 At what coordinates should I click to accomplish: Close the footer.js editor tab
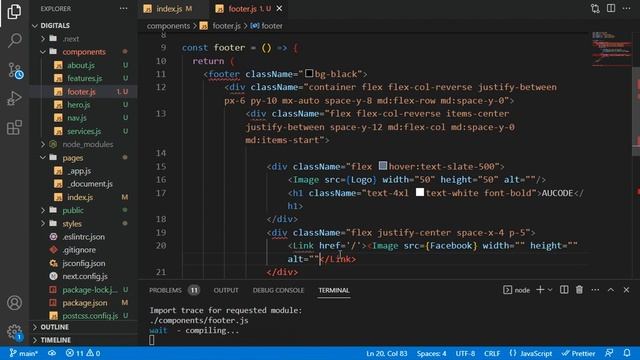pos(279,9)
